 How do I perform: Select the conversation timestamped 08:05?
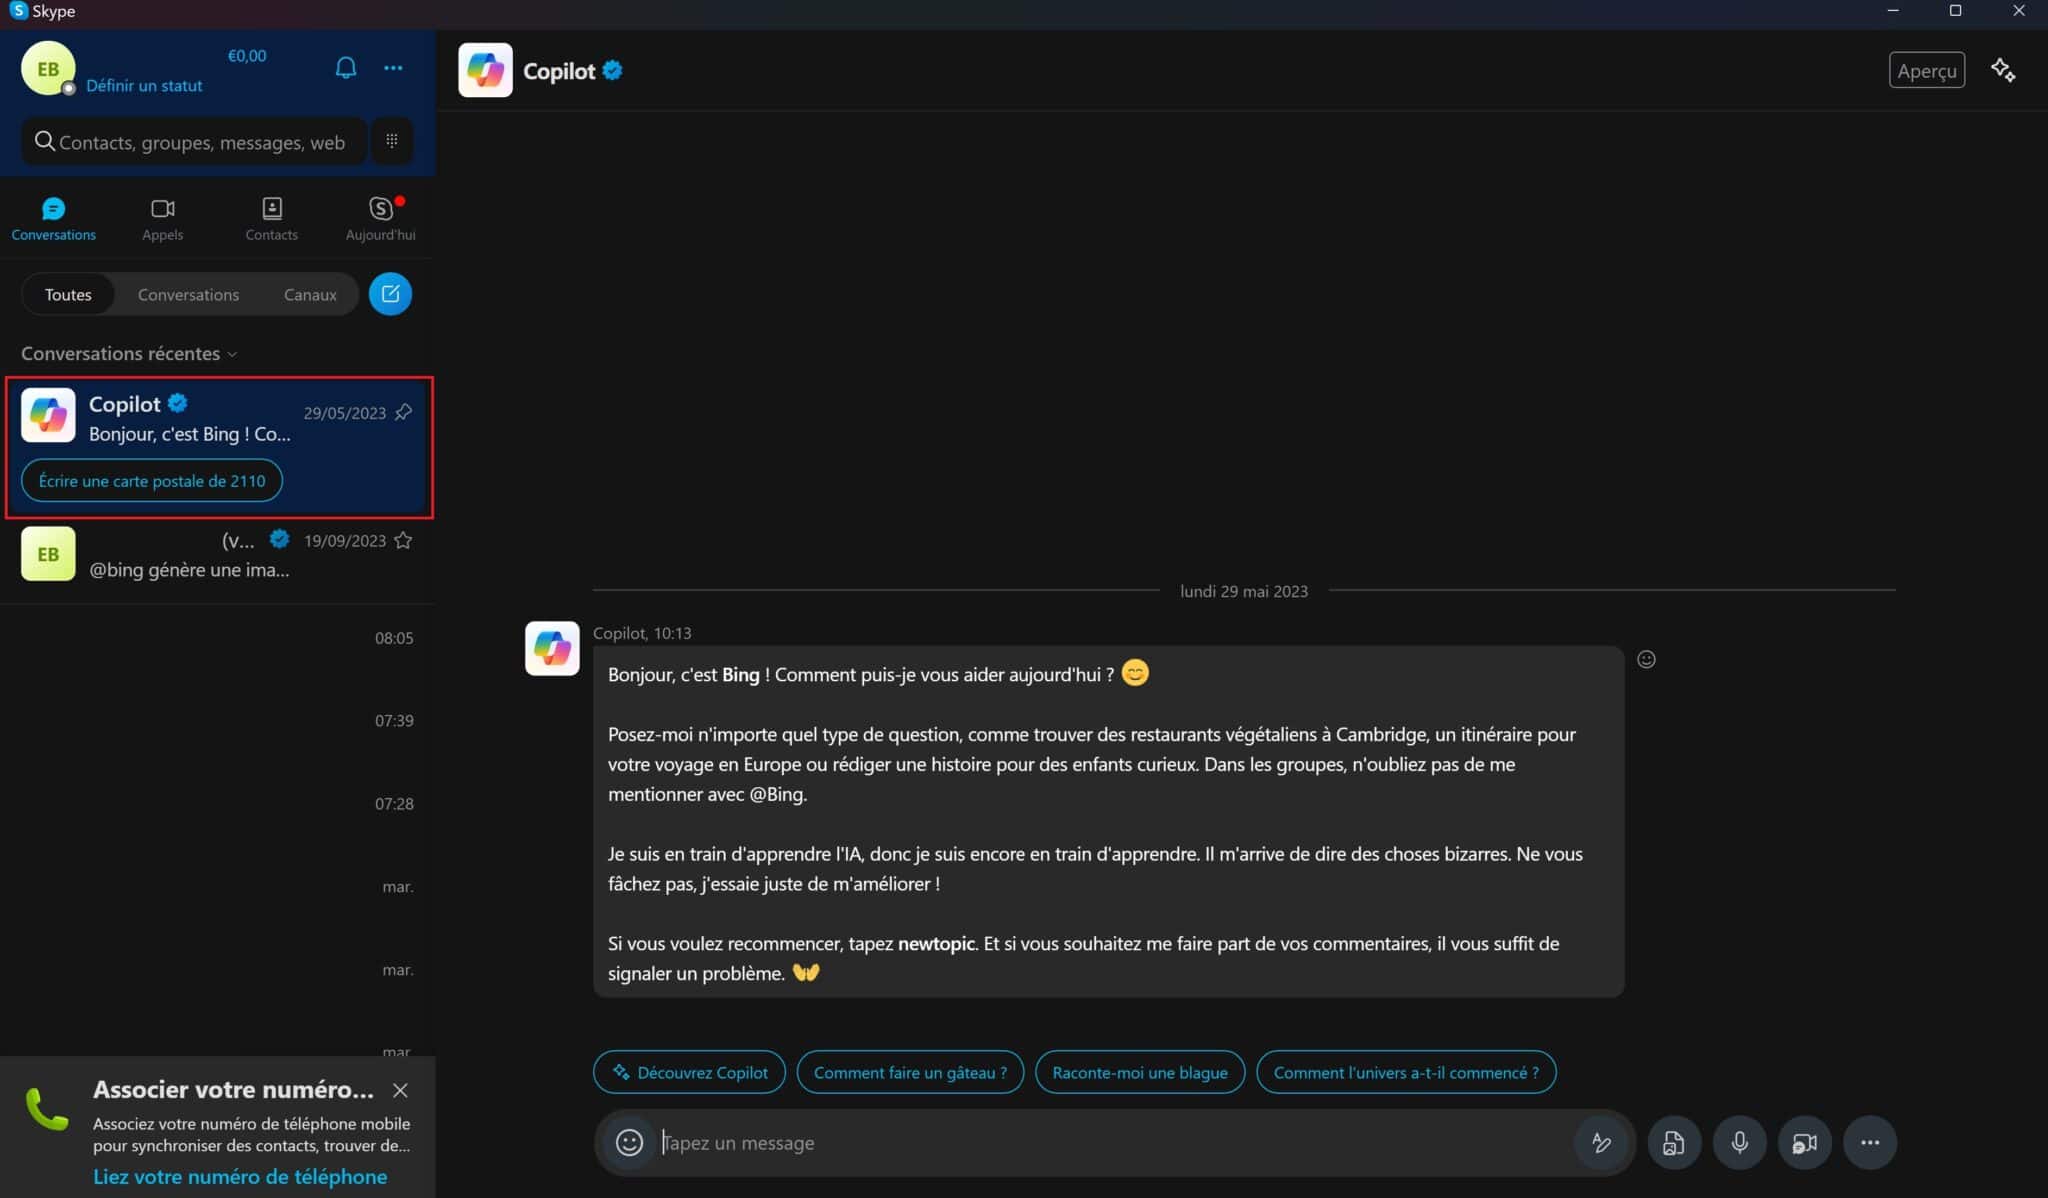(218, 638)
